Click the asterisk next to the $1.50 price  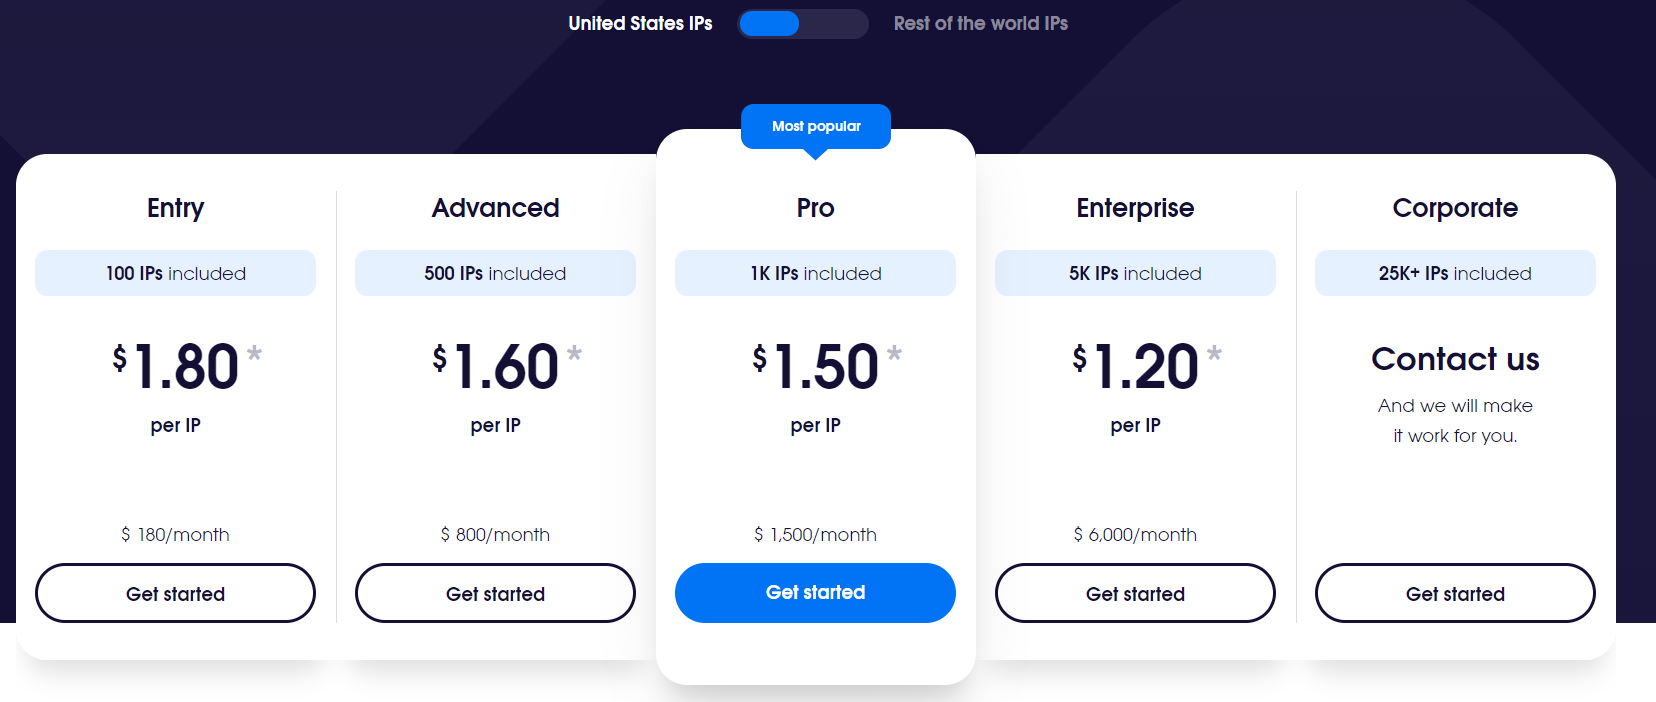coord(896,352)
